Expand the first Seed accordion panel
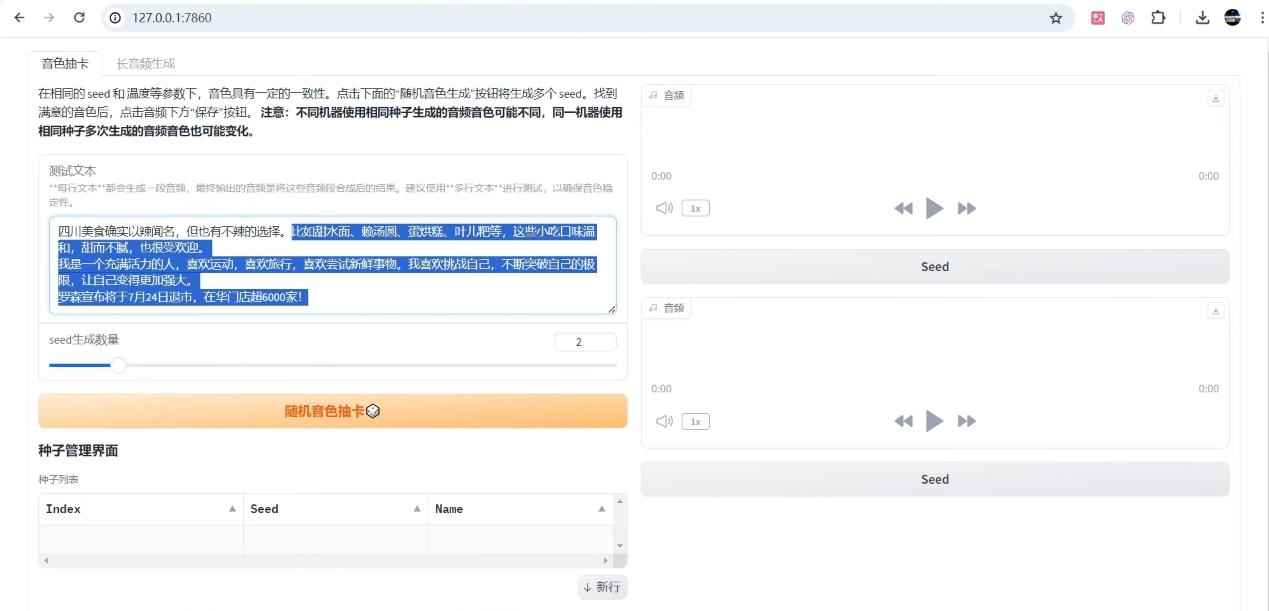Viewport: 1269px width, 611px height. [x=933, y=266]
